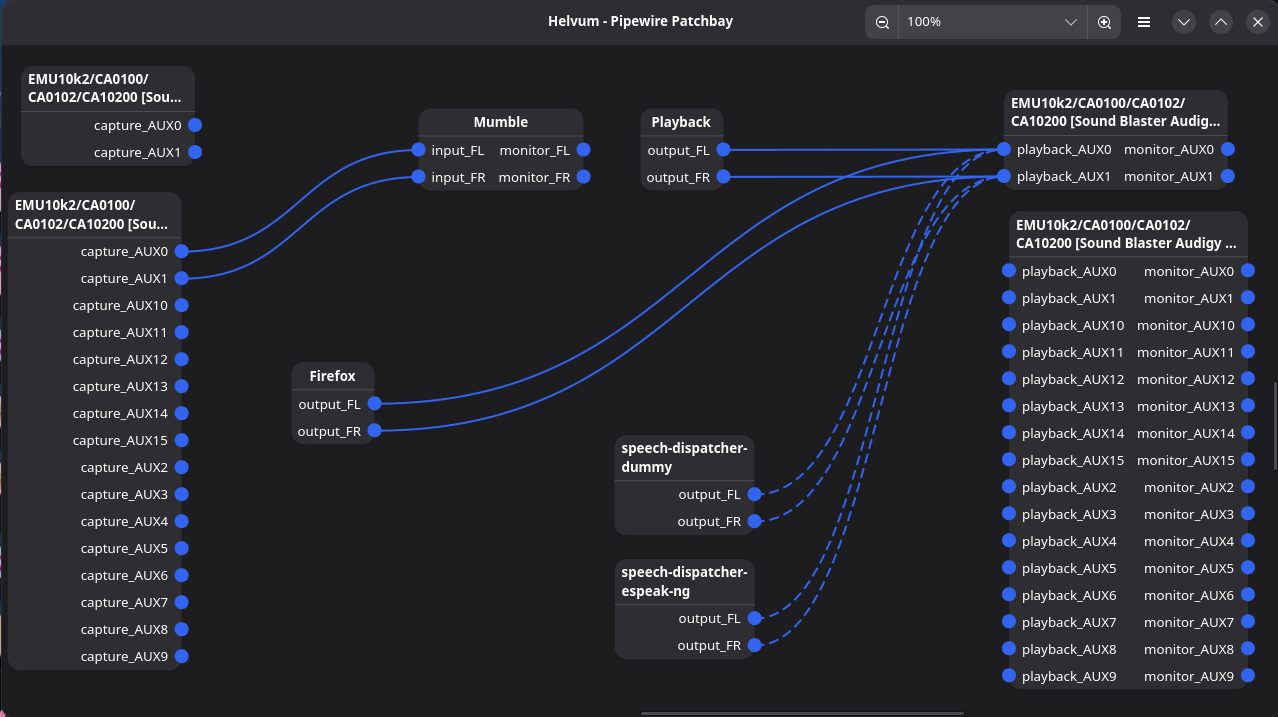1278x717 pixels.
Task: Click the window roll-down chevron button
Action: pyautogui.click(x=1184, y=22)
